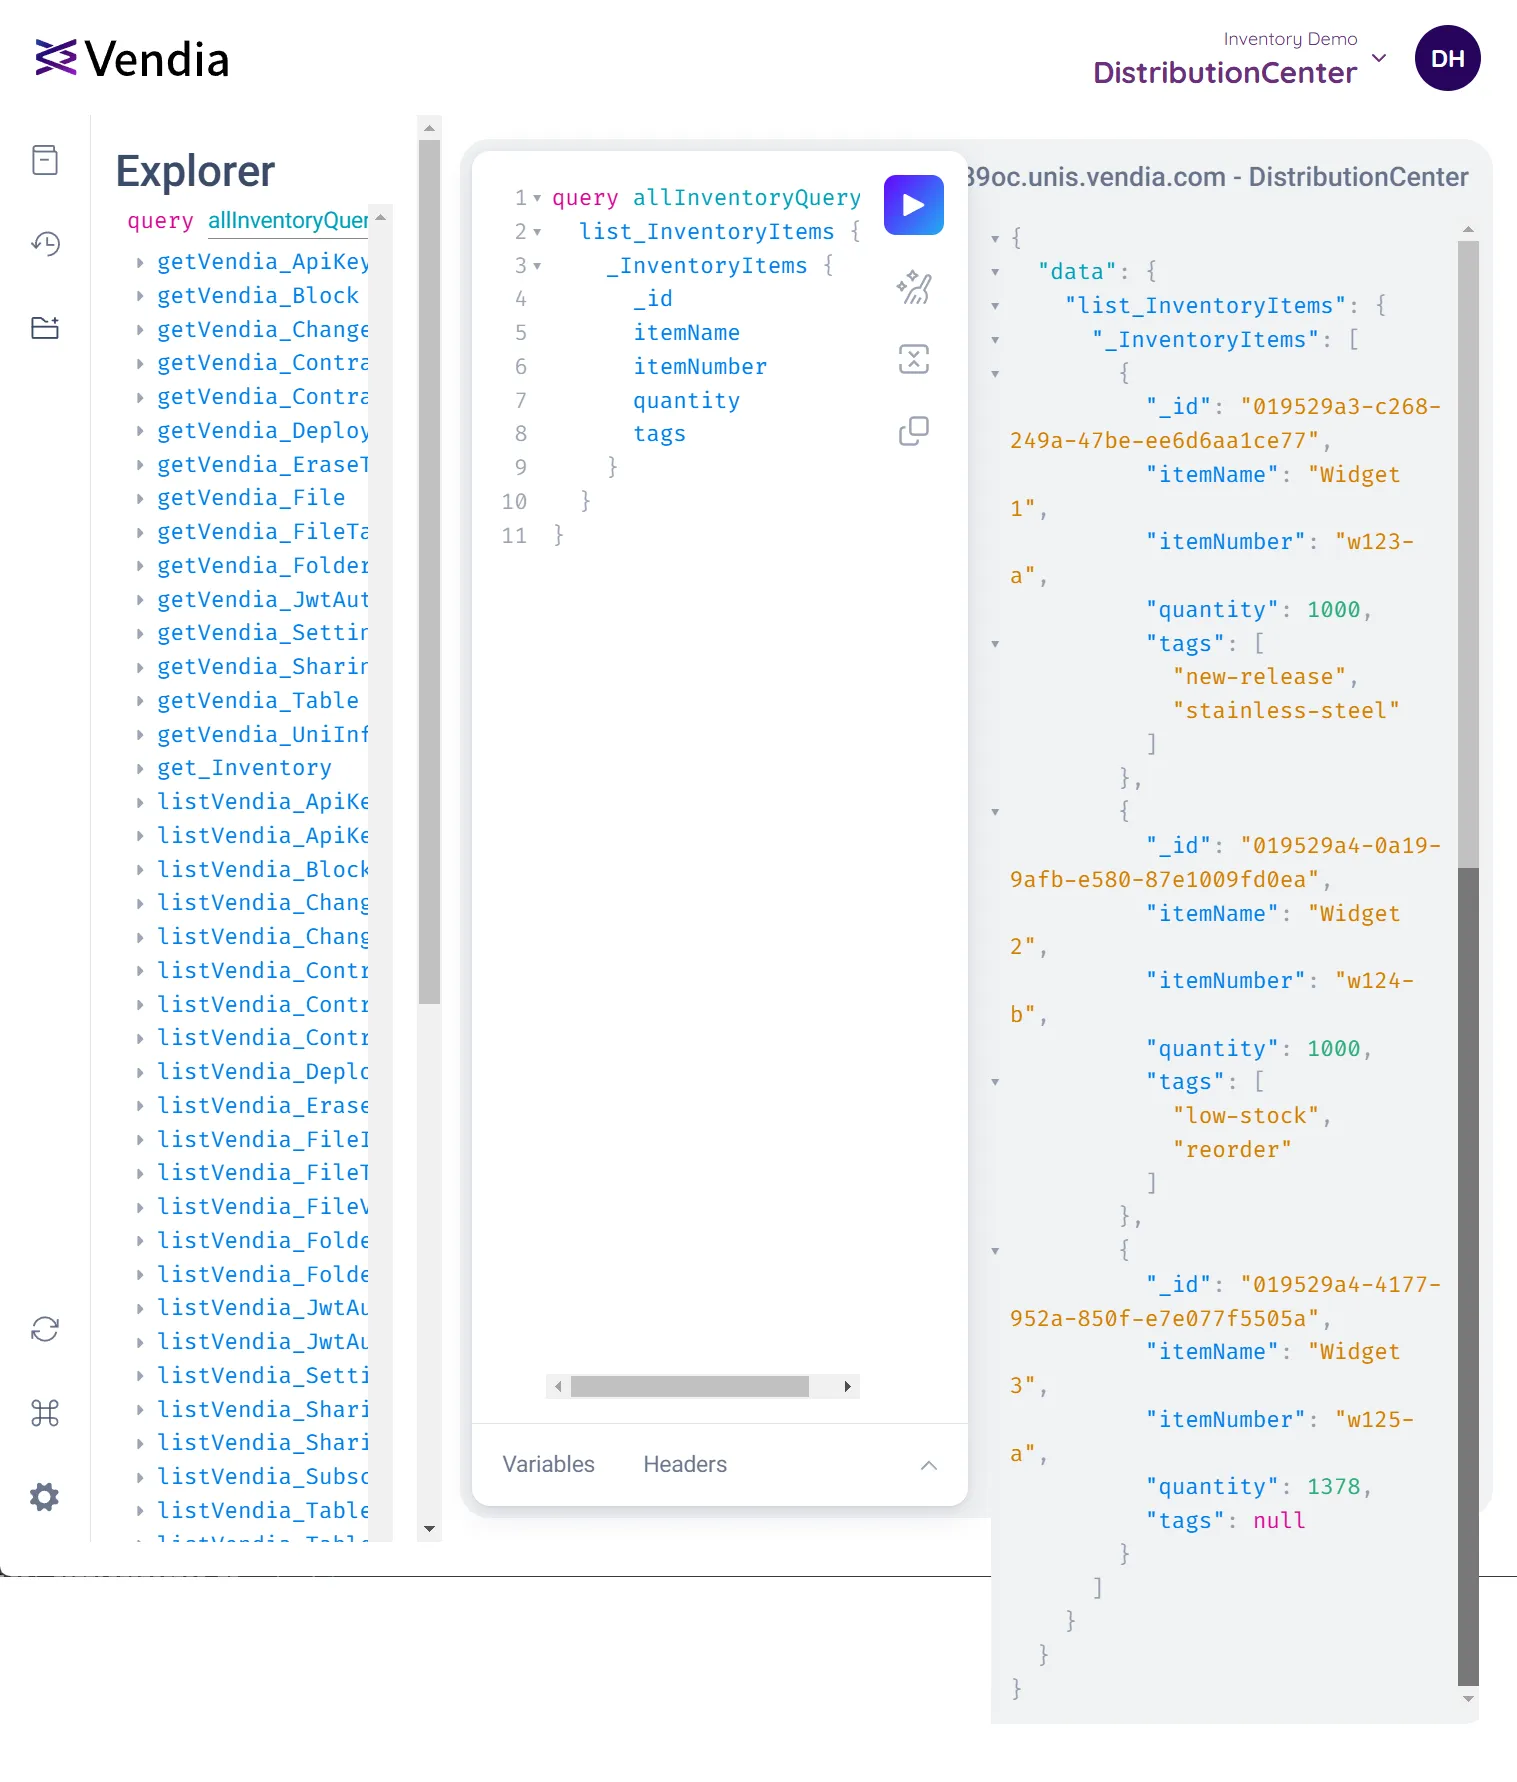Viewport: 1517px width, 1782px height.
Task: Click the Re-fetch GraphQL schema icon
Action: coord(45,1329)
